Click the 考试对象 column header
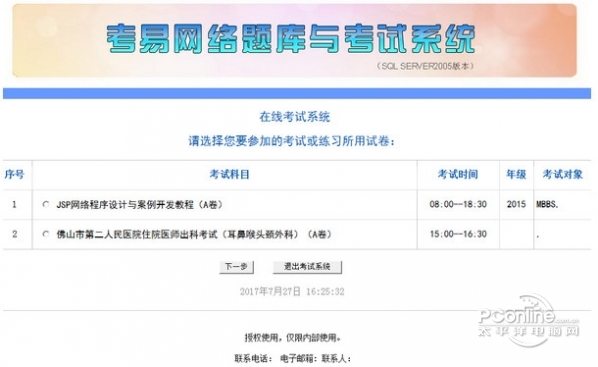Screen dimensions: 598x367 pos(563,174)
